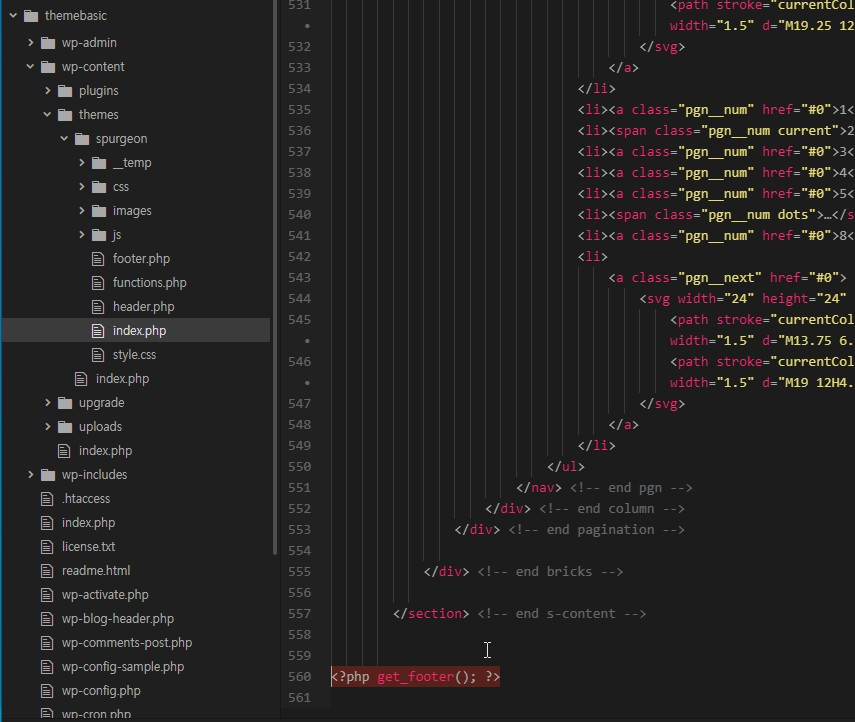Collapse the themes folder chevron
Image resolution: width=855 pixels, height=722 pixels.
47,115
